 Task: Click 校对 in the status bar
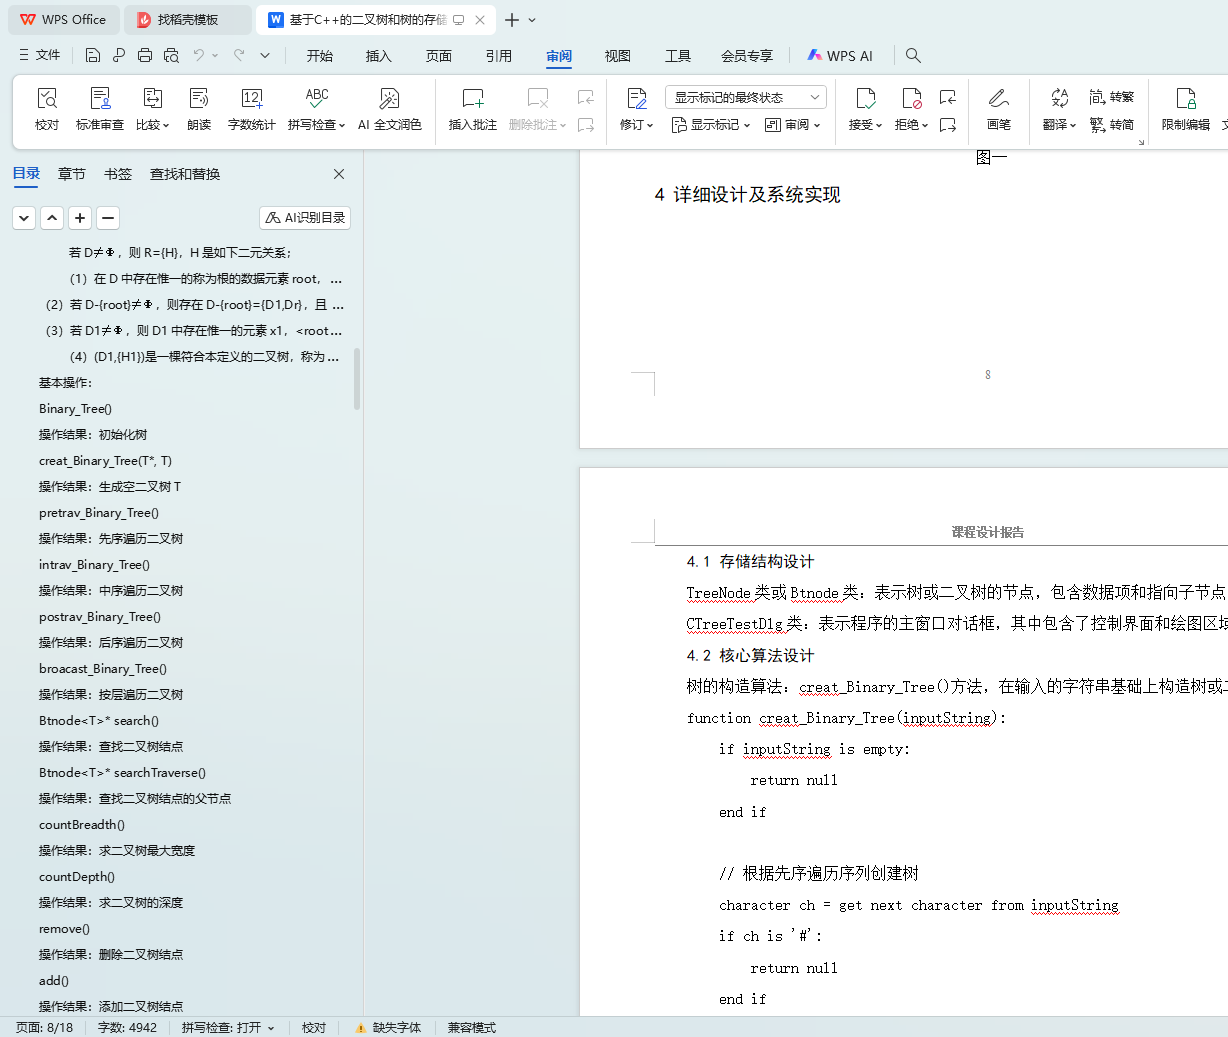314,1027
